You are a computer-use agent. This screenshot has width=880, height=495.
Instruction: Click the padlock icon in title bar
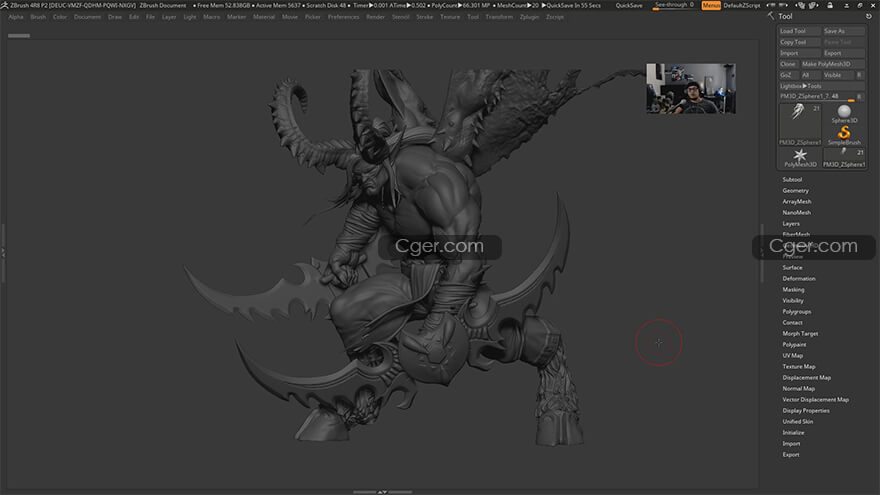(830, 5)
